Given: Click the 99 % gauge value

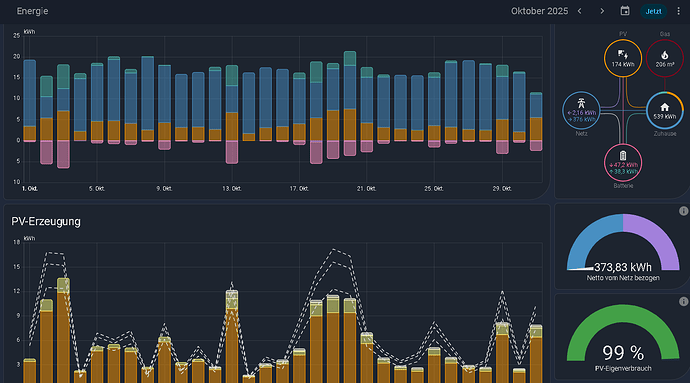Looking at the screenshot, I should coord(623,353).
